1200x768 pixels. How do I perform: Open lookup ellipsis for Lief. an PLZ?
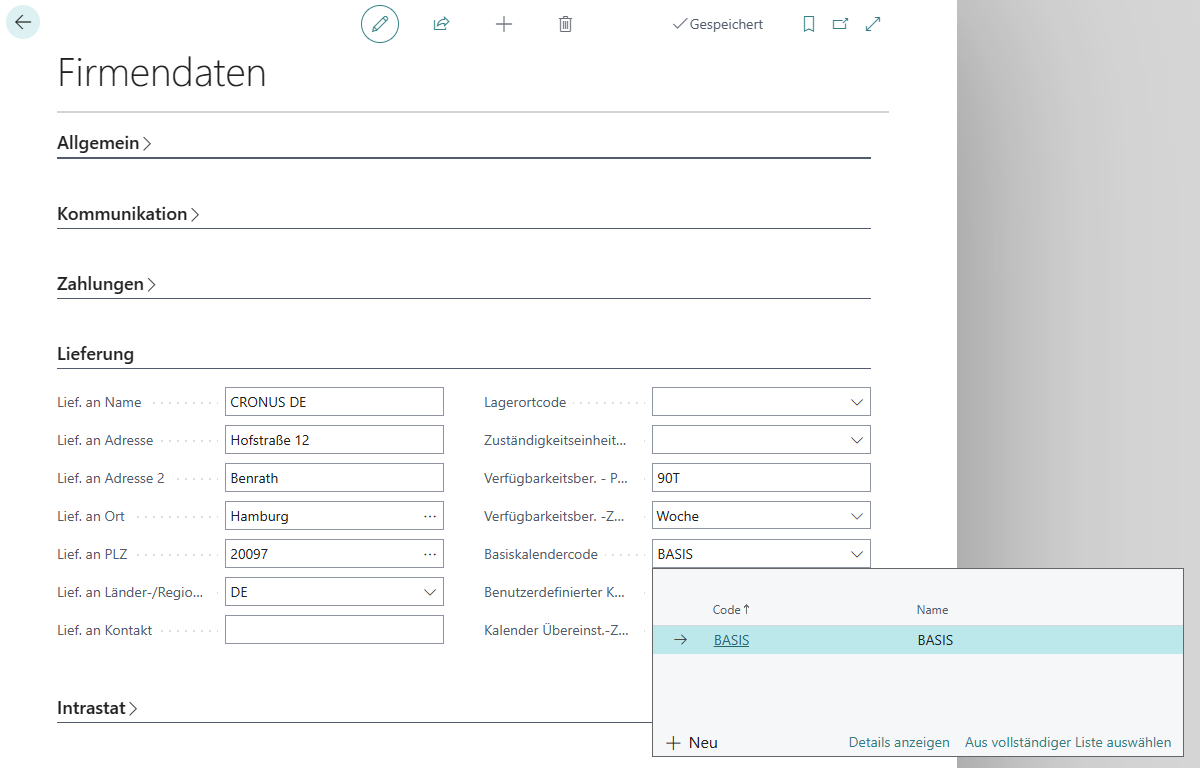tap(430, 554)
